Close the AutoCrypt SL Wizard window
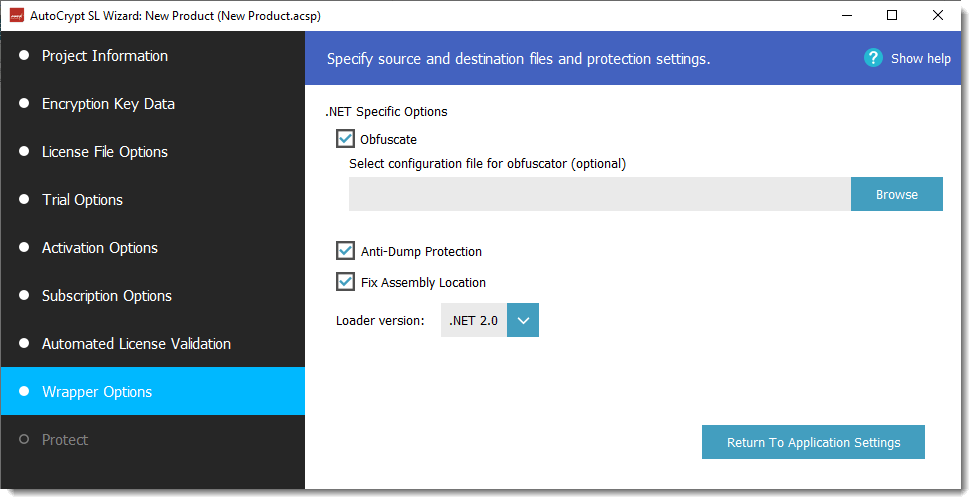 (937, 16)
